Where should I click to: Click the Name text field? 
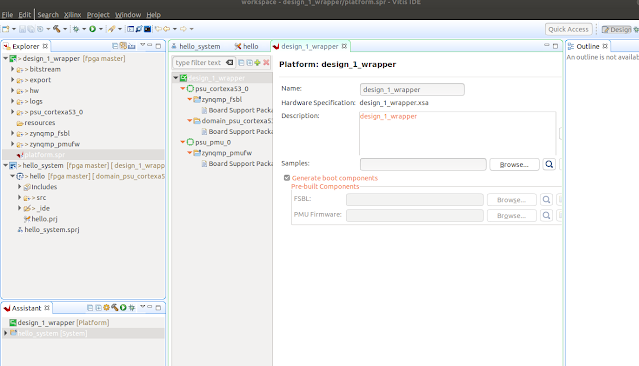(x=412, y=89)
